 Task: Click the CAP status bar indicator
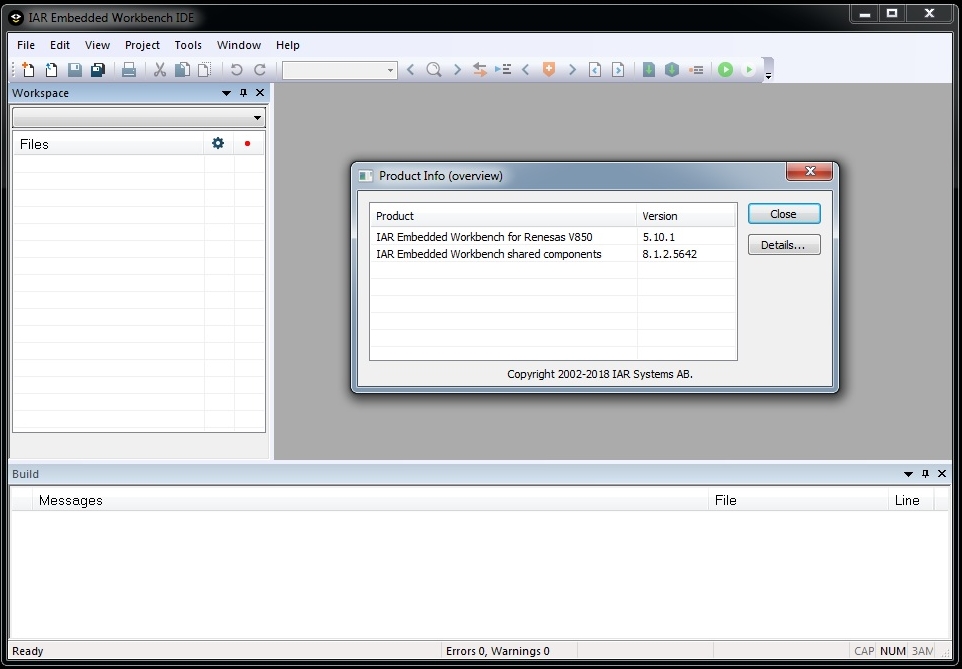864,651
